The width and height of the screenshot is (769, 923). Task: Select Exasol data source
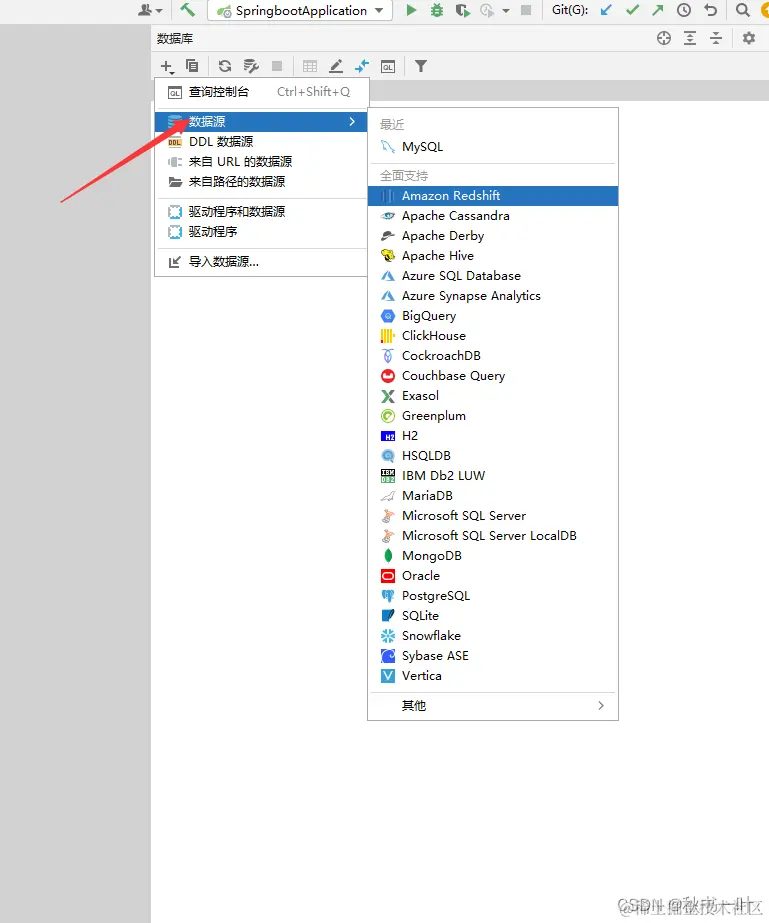(x=493, y=396)
